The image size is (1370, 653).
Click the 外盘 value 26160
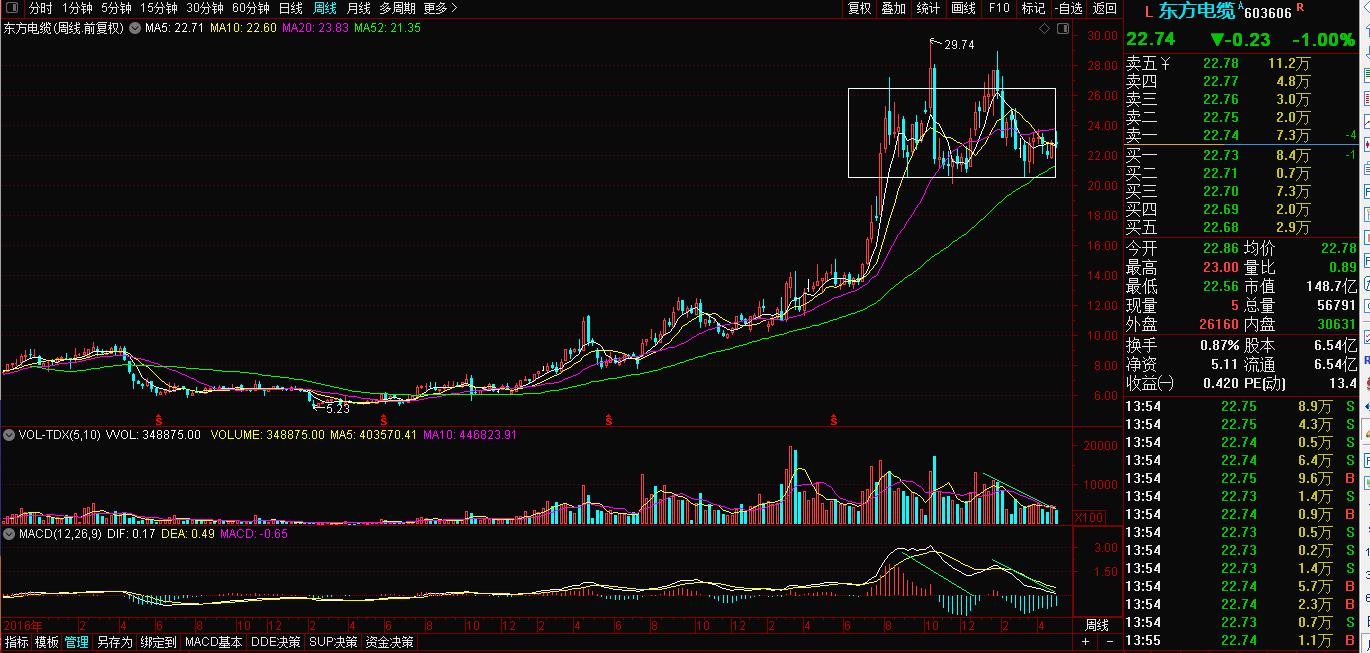(x=1219, y=324)
